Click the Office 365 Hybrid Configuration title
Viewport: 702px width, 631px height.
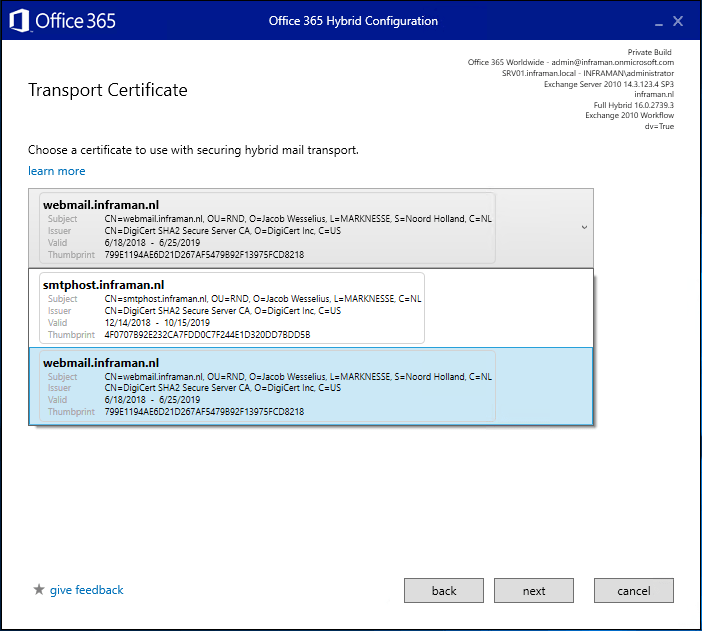353,21
